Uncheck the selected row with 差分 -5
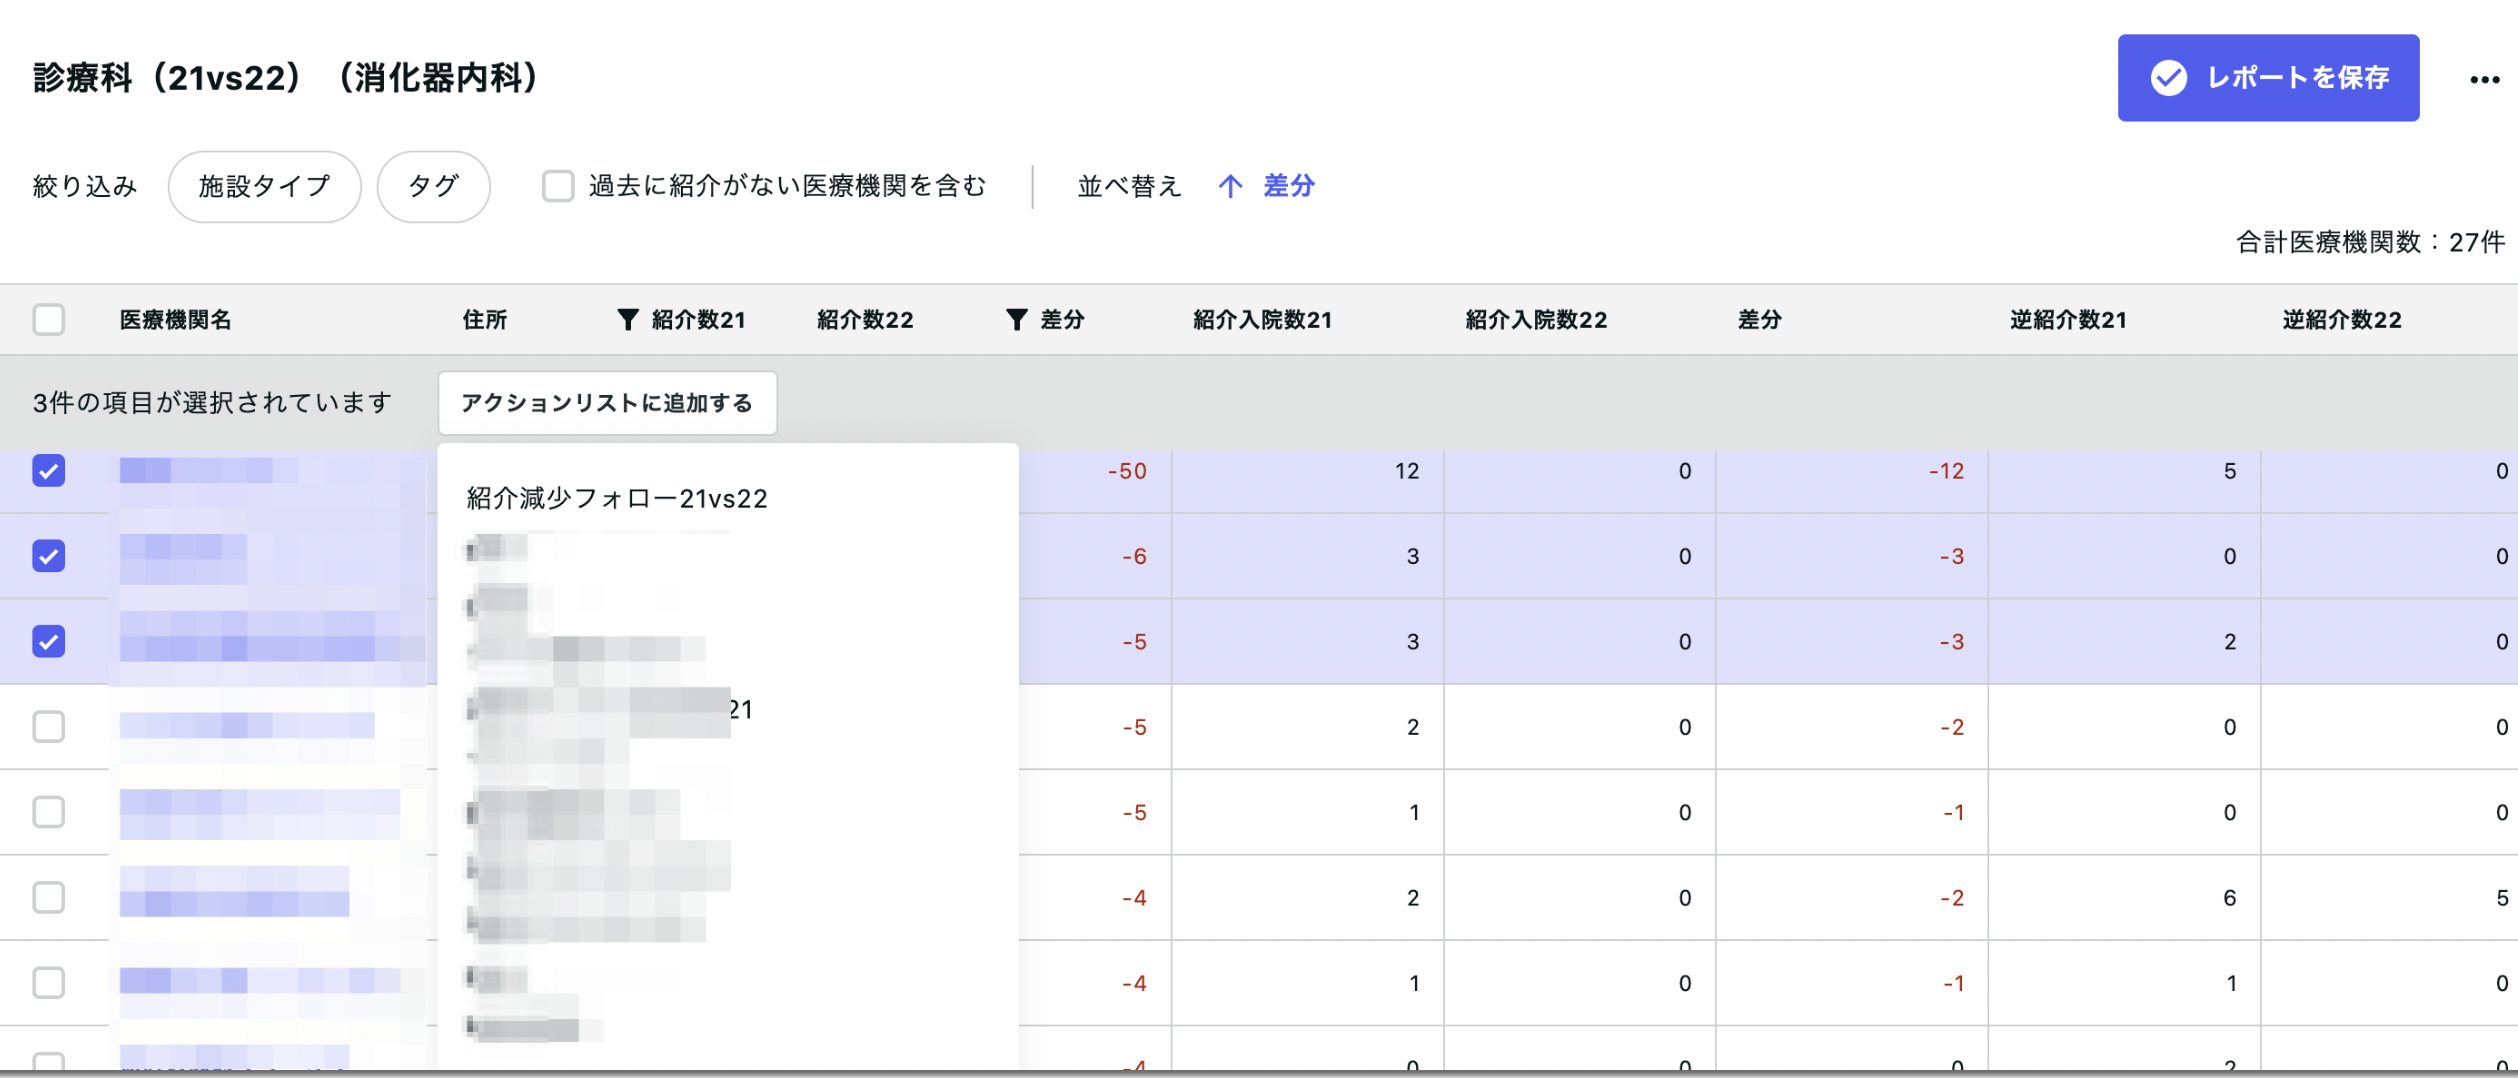The height and width of the screenshot is (1078, 2518). click(49, 641)
